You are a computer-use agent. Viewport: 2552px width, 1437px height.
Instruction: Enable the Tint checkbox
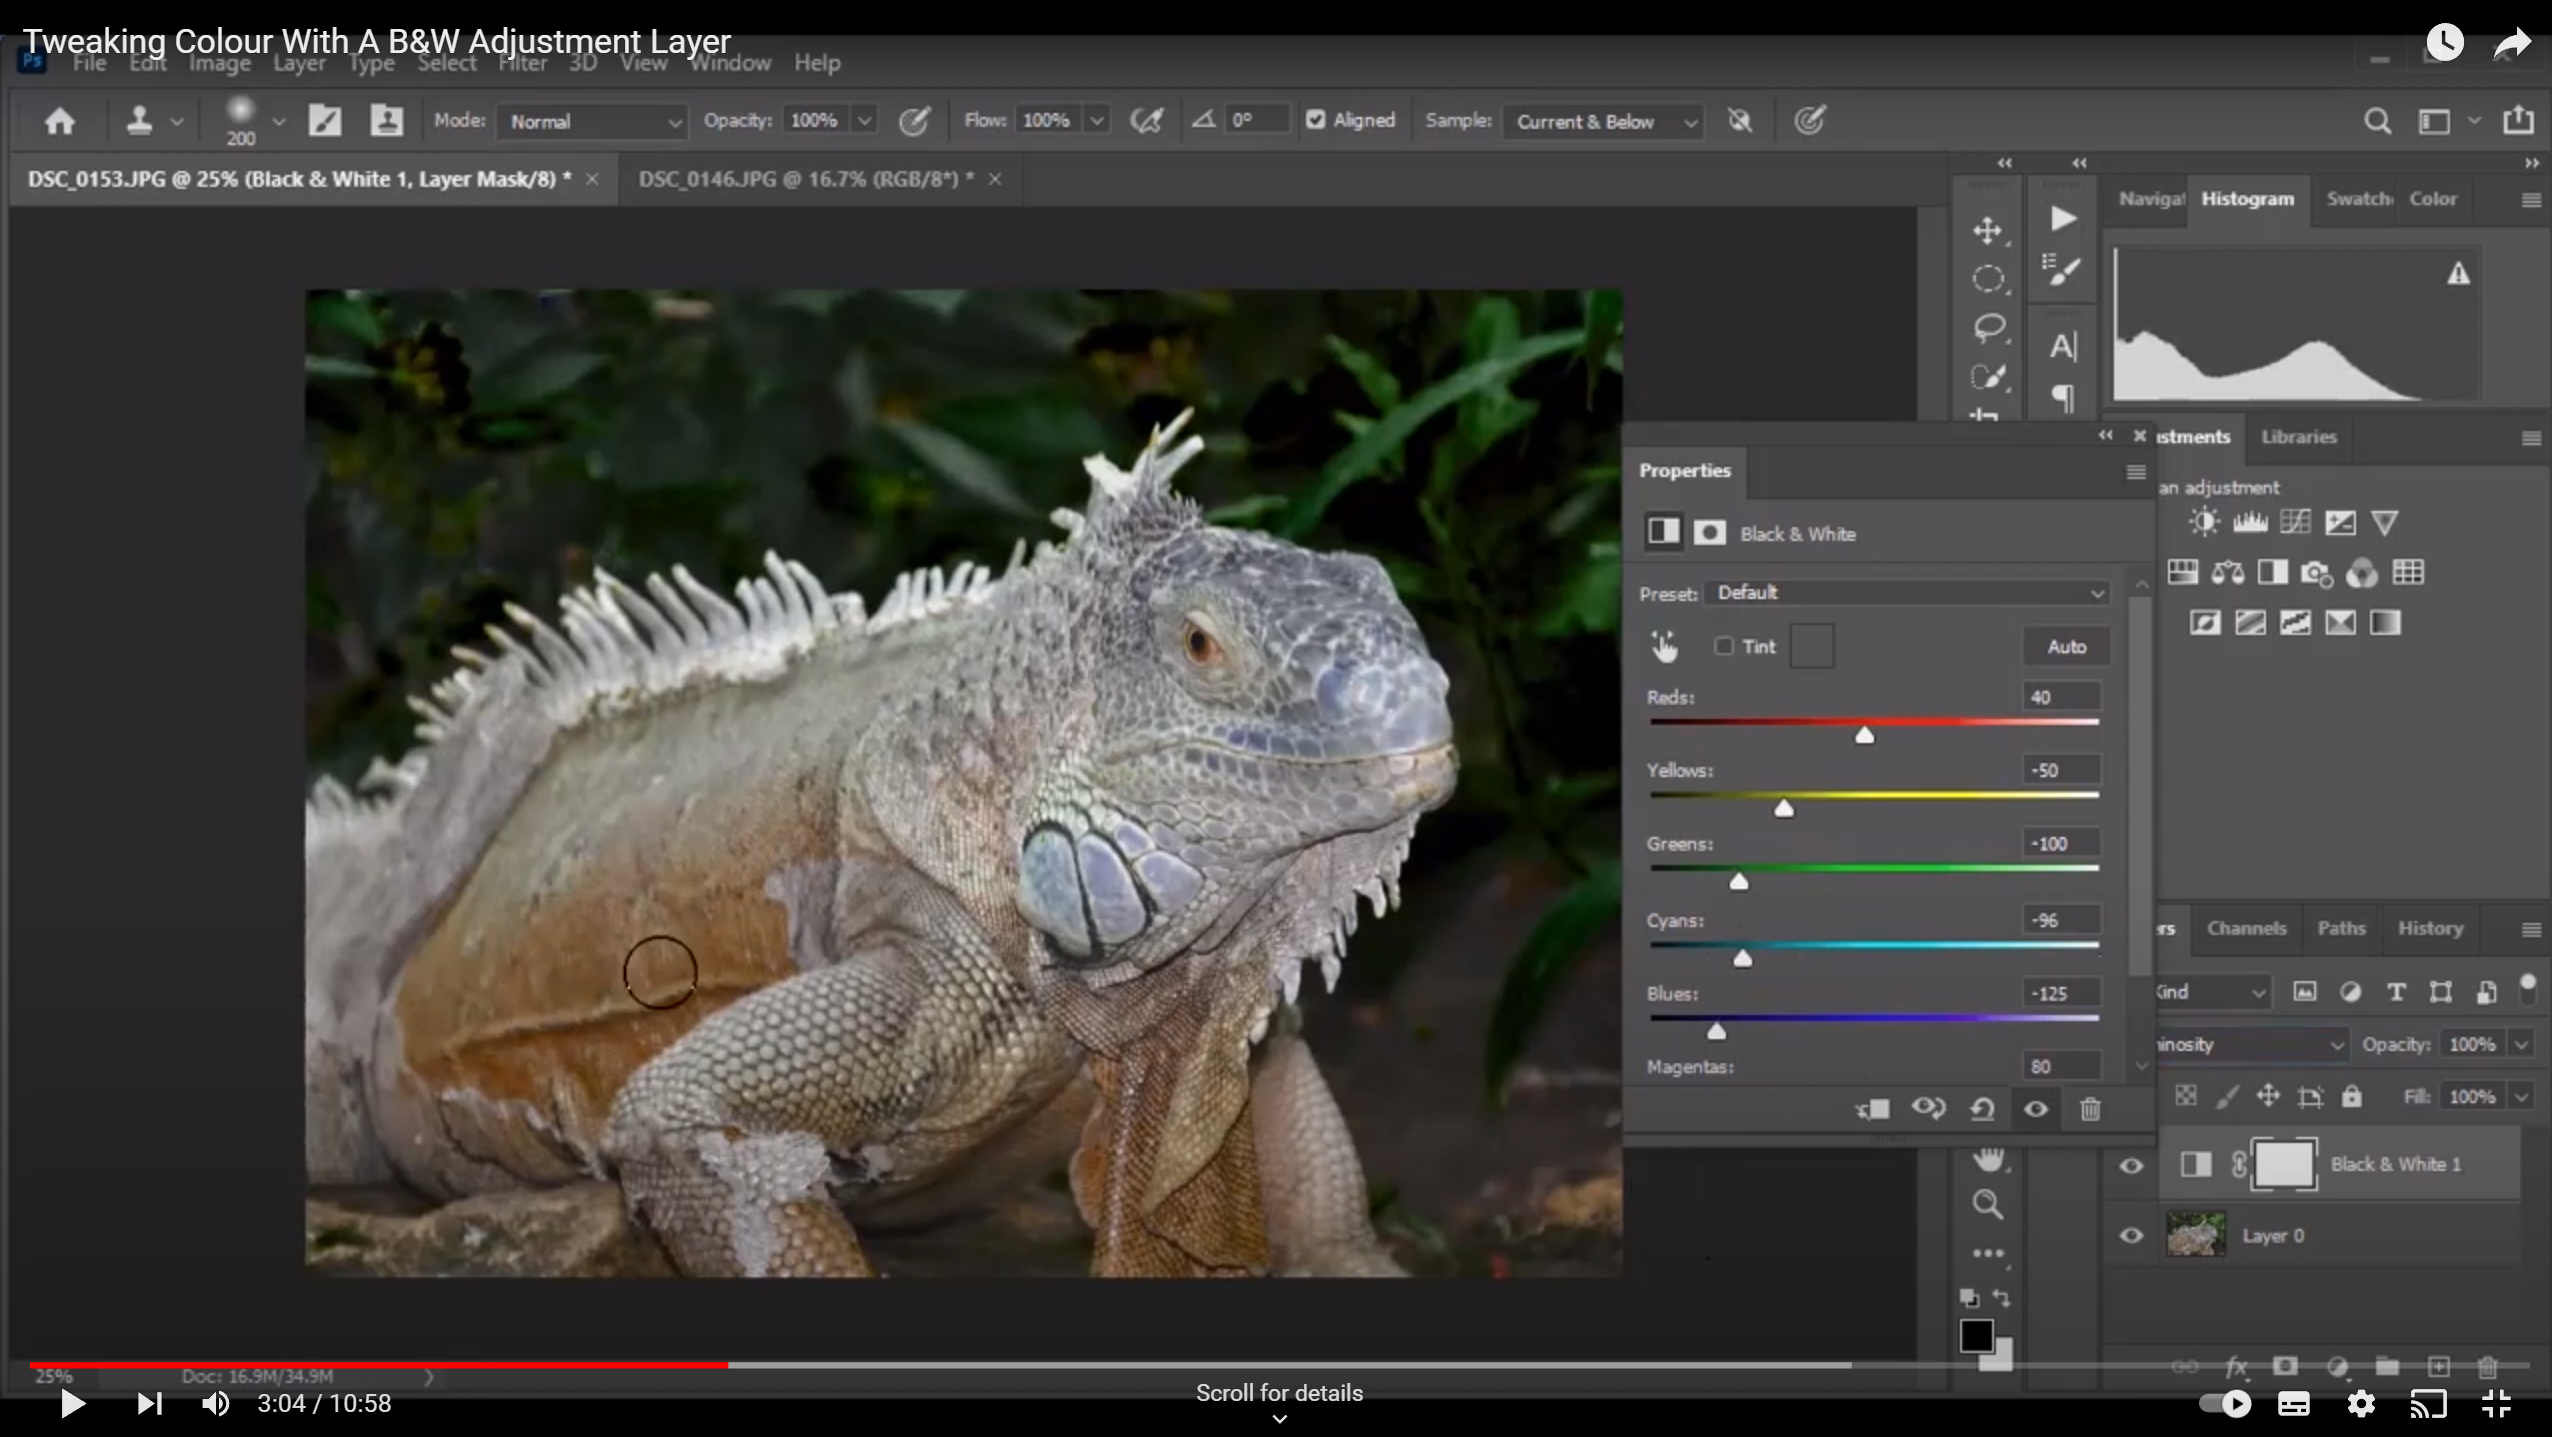pyautogui.click(x=1724, y=646)
